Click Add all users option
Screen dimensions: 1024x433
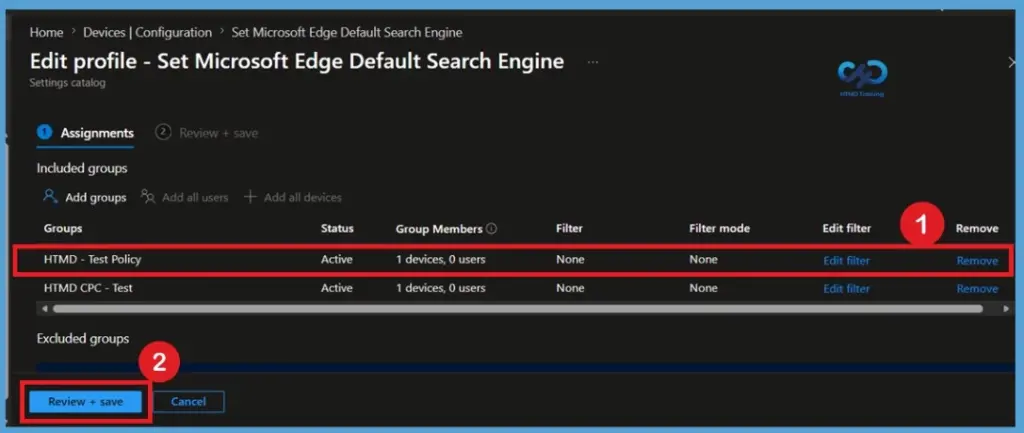185,197
